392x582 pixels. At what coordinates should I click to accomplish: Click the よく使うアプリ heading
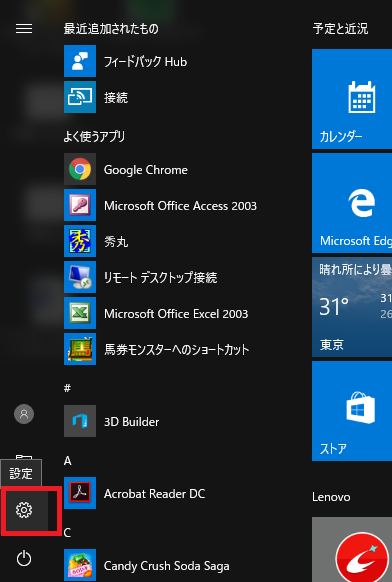point(94,137)
